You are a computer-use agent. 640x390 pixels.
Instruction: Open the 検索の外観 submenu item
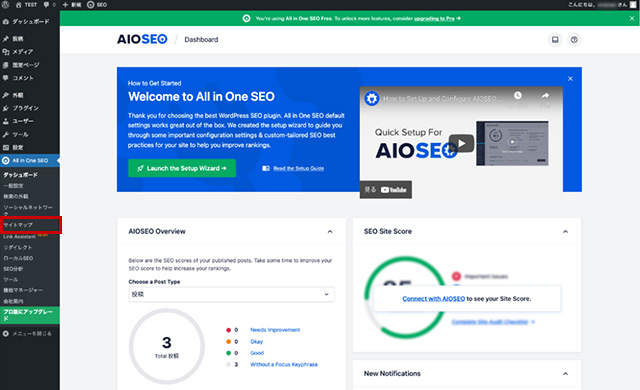pyautogui.click(x=16, y=196)
